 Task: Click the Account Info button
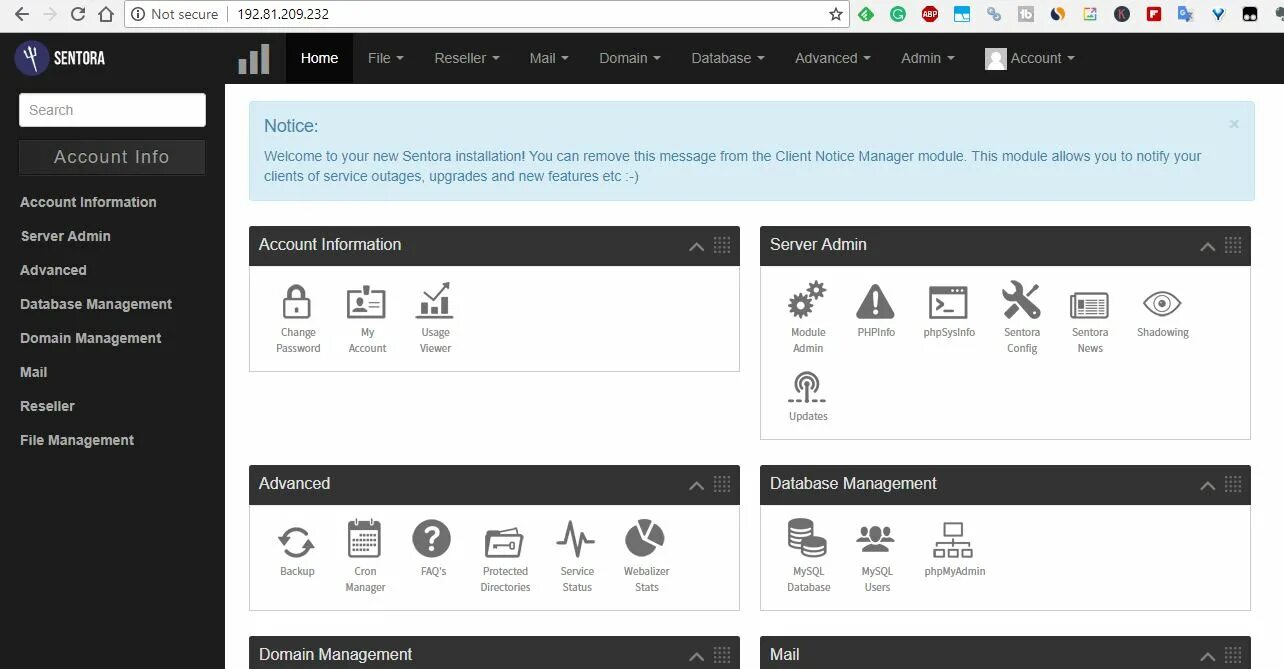point(112,157)
